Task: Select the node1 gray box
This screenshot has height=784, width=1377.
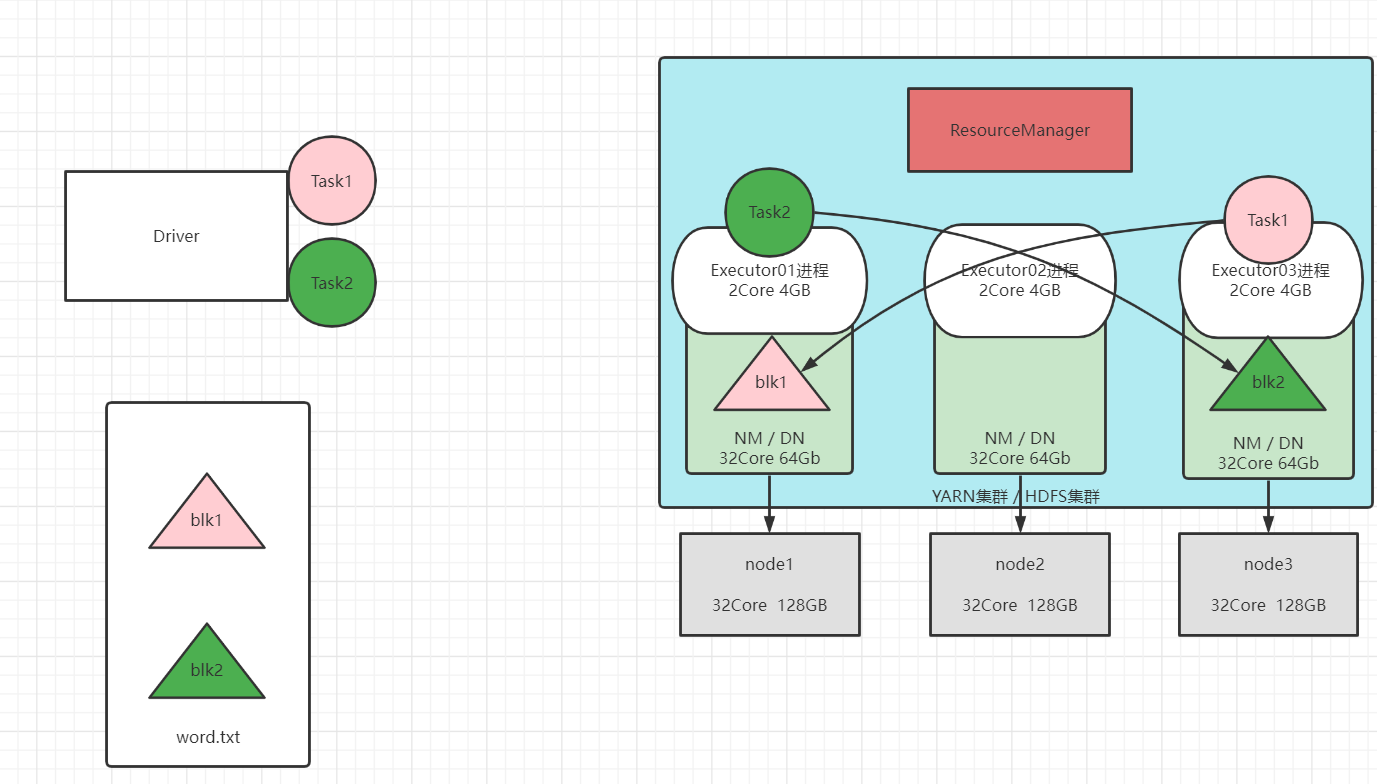Action: point(770,584)
